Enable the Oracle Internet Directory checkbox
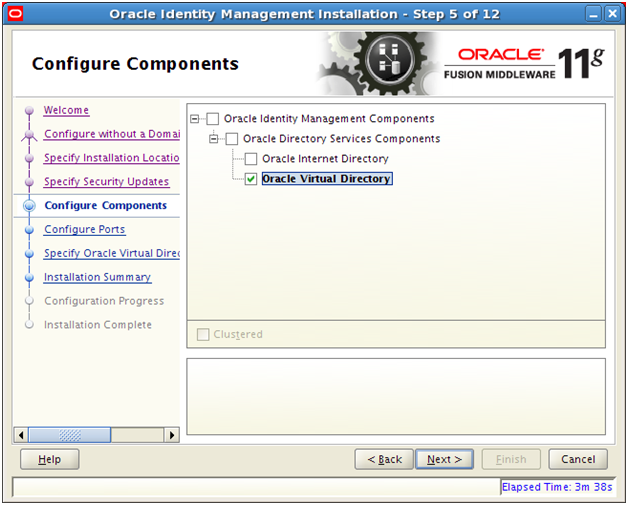 pyautogui.click(x=251, y=159)
